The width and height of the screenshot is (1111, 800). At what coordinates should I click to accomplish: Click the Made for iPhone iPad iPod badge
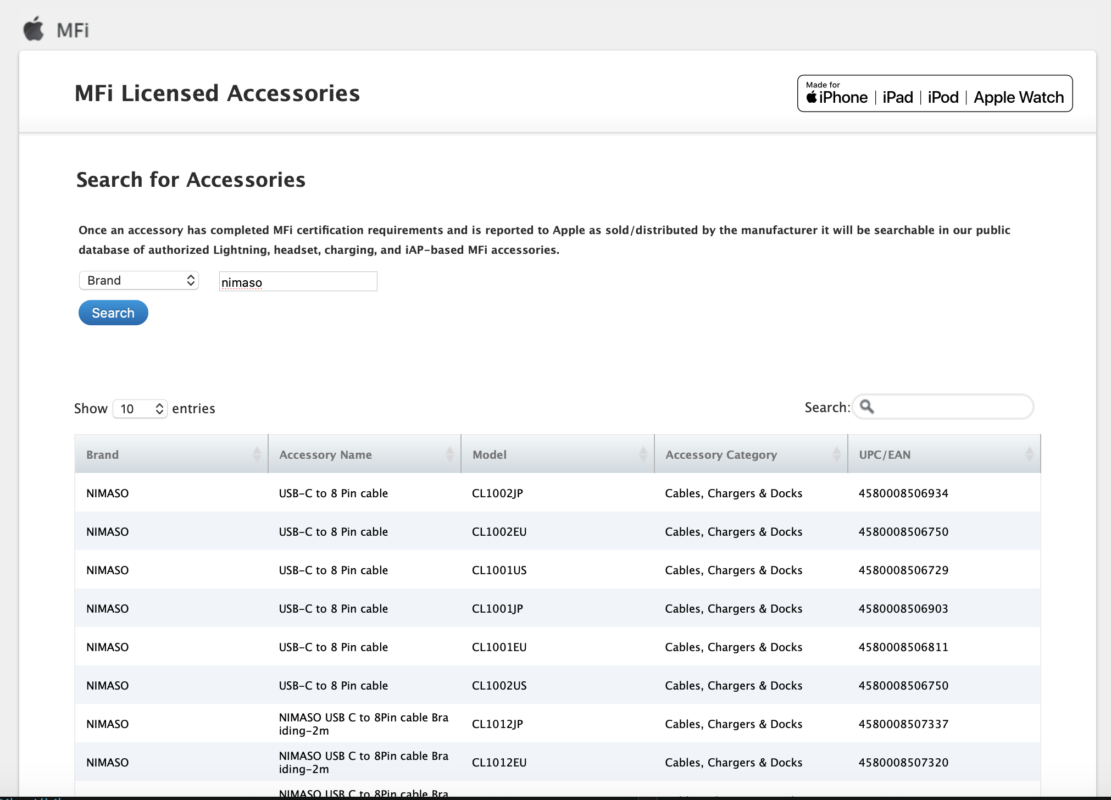[935, 94]
